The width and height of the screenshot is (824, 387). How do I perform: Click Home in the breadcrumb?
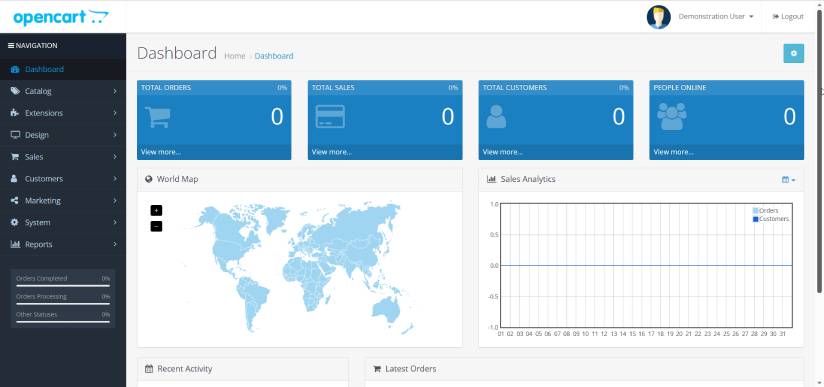234,56
